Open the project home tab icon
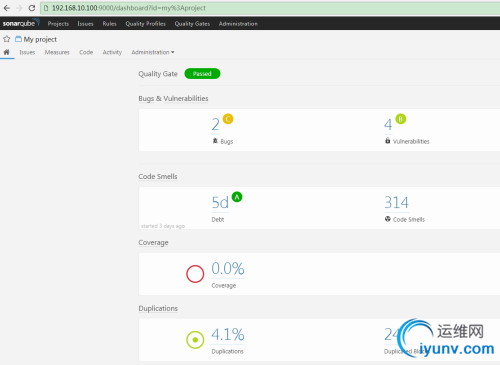 pos(7,52)
